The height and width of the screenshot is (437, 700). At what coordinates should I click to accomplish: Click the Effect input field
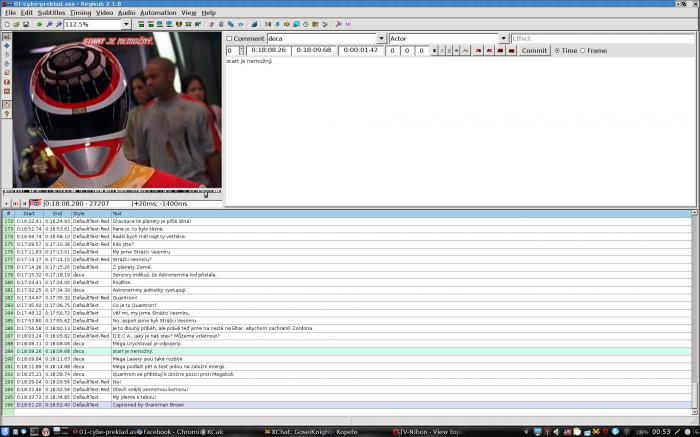[603, 39]
